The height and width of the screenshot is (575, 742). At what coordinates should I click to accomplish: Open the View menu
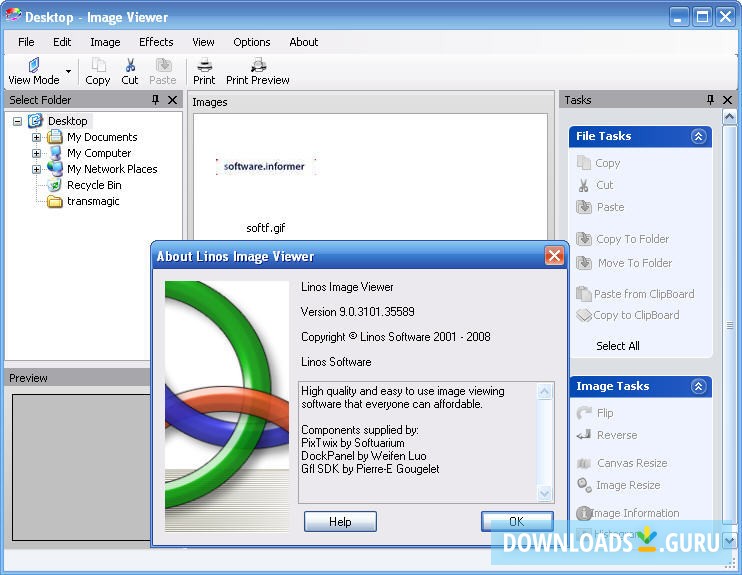(x=203, y=42)
